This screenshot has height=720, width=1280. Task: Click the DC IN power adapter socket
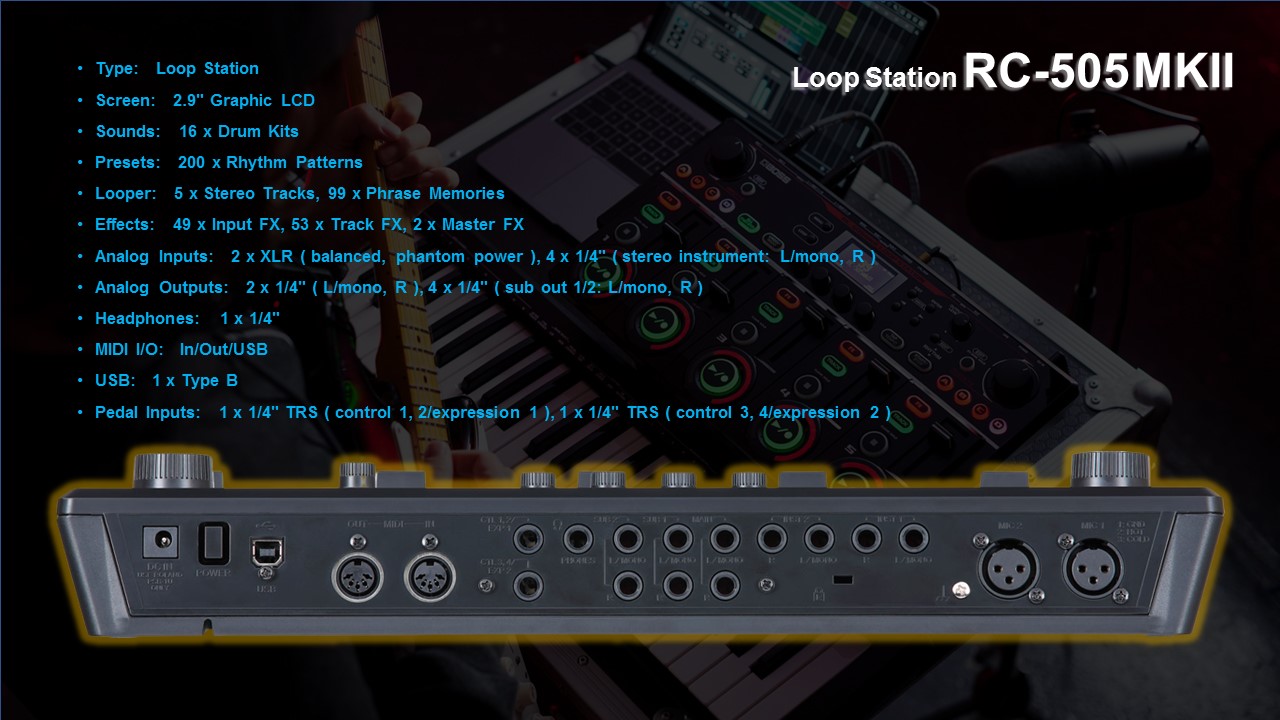pyautogui.click(x=160, y=542)
